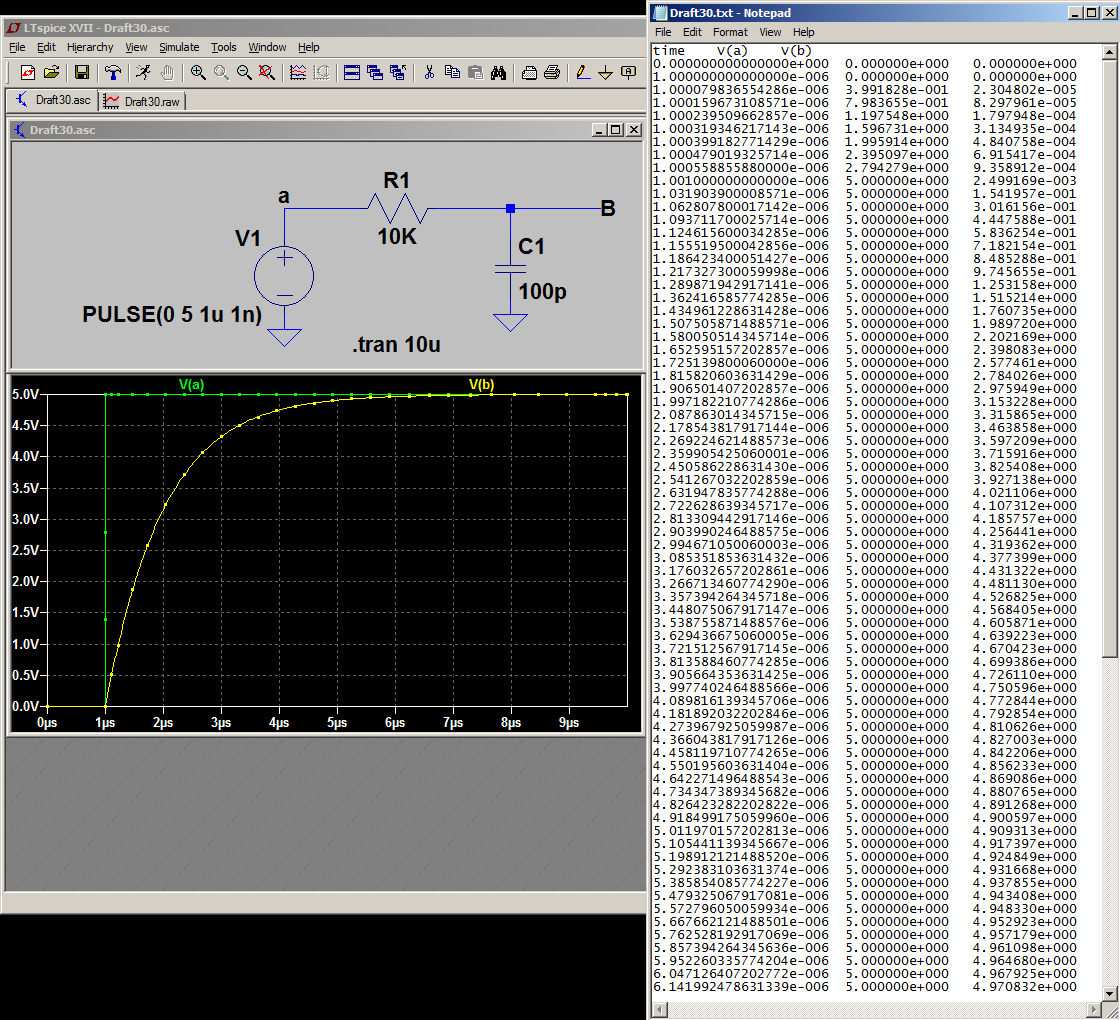
Task: Click the V1 voltage source symbol
Action: point(284,276)
